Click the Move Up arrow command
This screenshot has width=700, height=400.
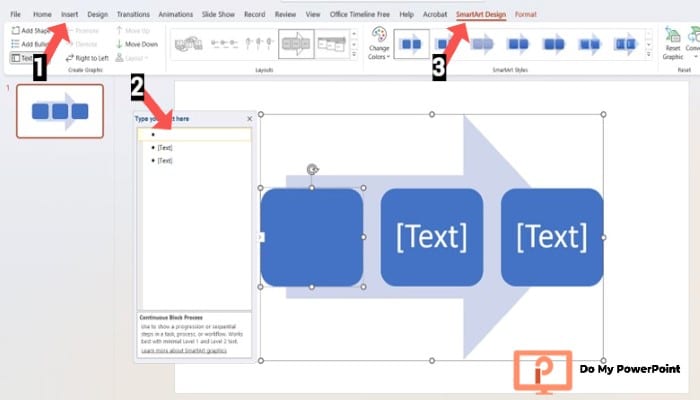(133, 30)
